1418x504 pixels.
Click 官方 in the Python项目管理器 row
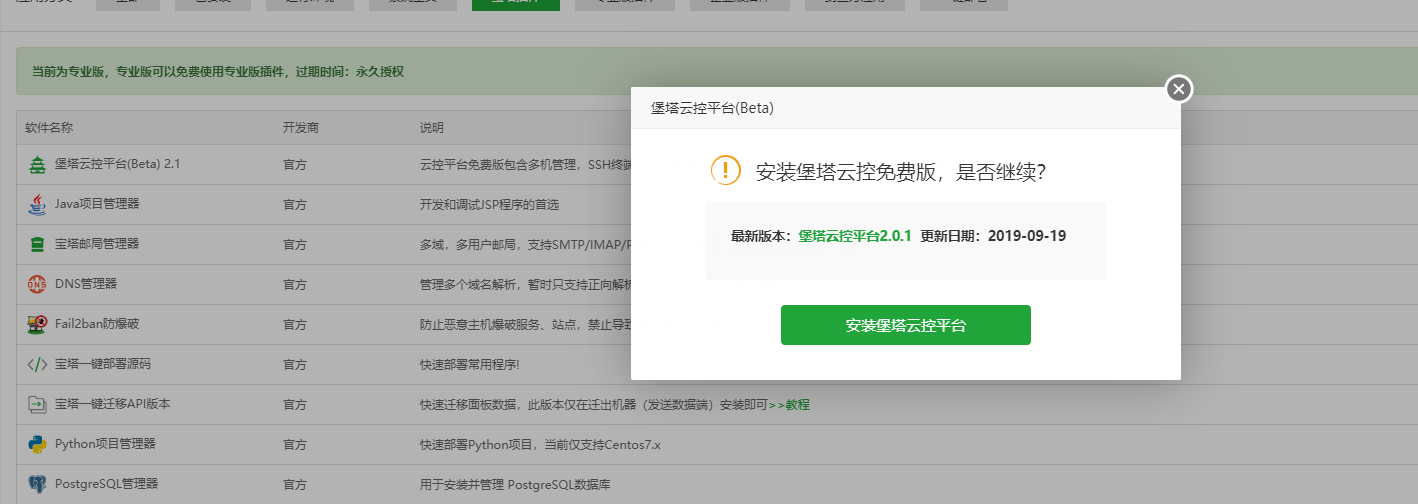(x=295, y=444)
